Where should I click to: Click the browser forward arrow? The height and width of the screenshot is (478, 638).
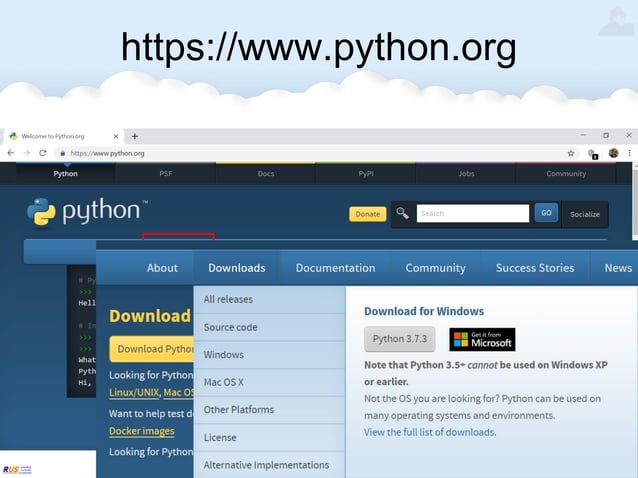click(x=27, y=153)
